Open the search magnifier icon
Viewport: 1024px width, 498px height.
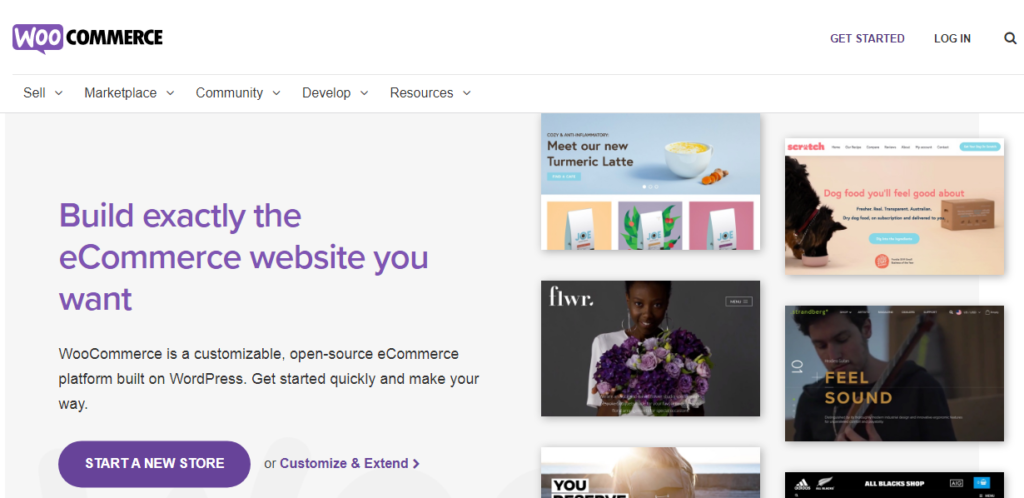pyautogui.click(x=1010, y=39)
